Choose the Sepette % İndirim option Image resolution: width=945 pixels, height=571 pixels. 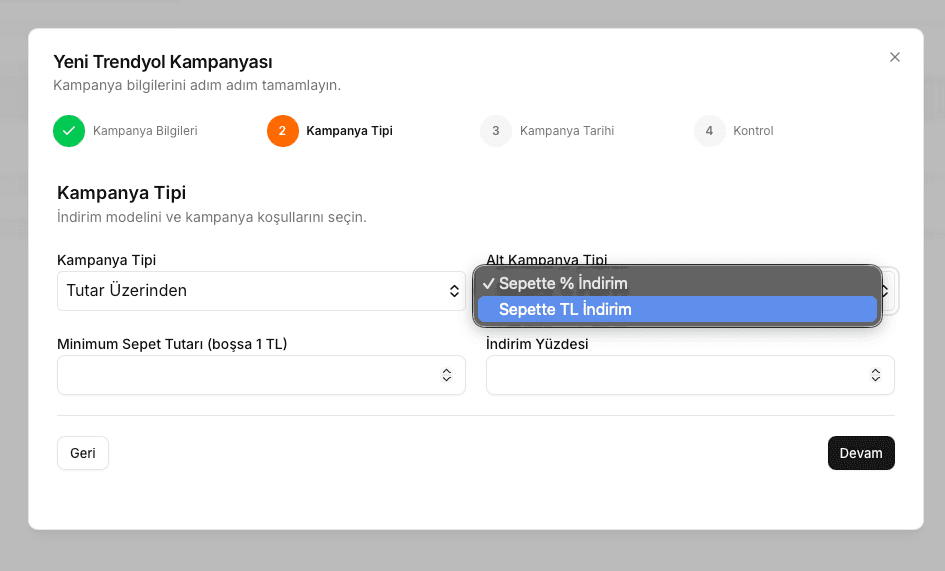677,283
